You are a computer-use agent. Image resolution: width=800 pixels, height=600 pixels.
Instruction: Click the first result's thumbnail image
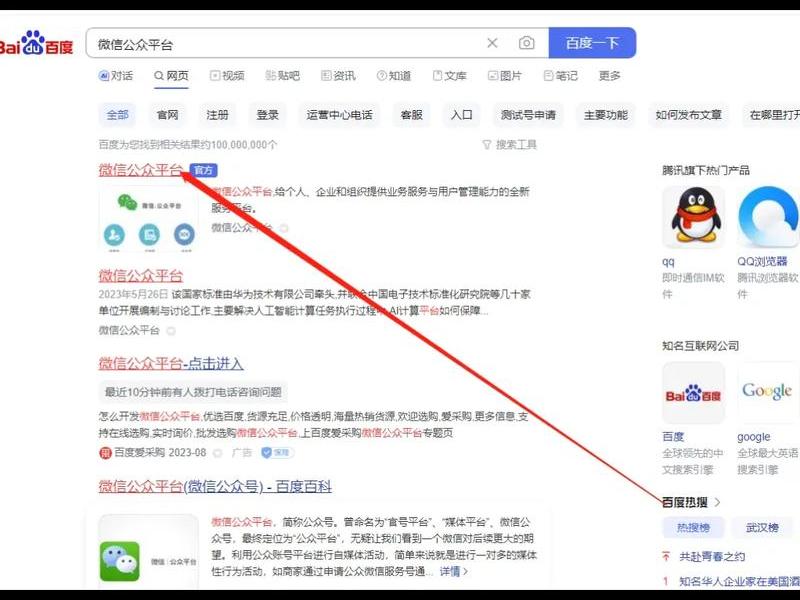tap(148, 219)
